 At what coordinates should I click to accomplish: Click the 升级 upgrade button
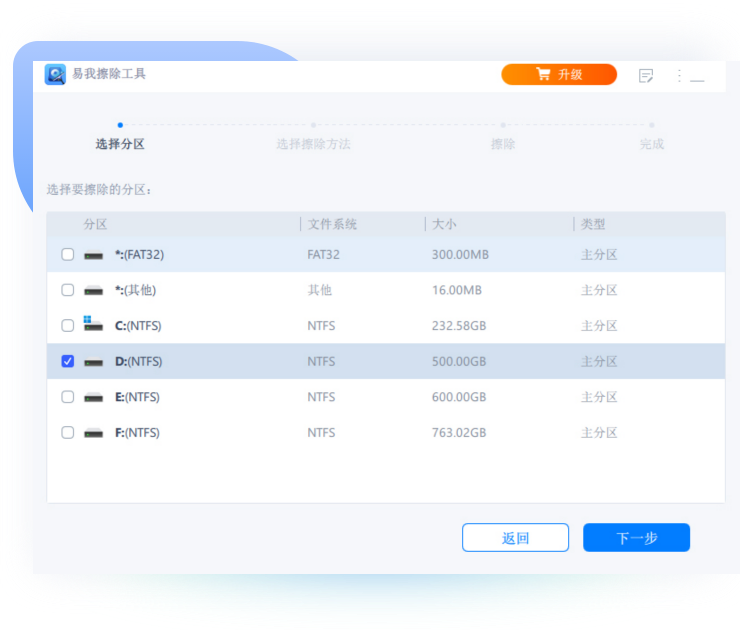point(559,74)
